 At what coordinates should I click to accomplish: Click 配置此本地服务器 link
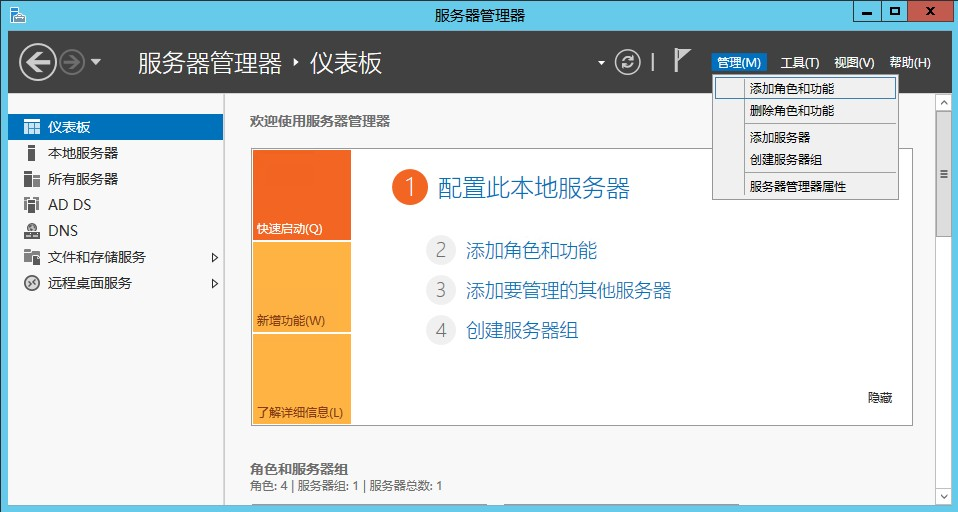[533, 188]
